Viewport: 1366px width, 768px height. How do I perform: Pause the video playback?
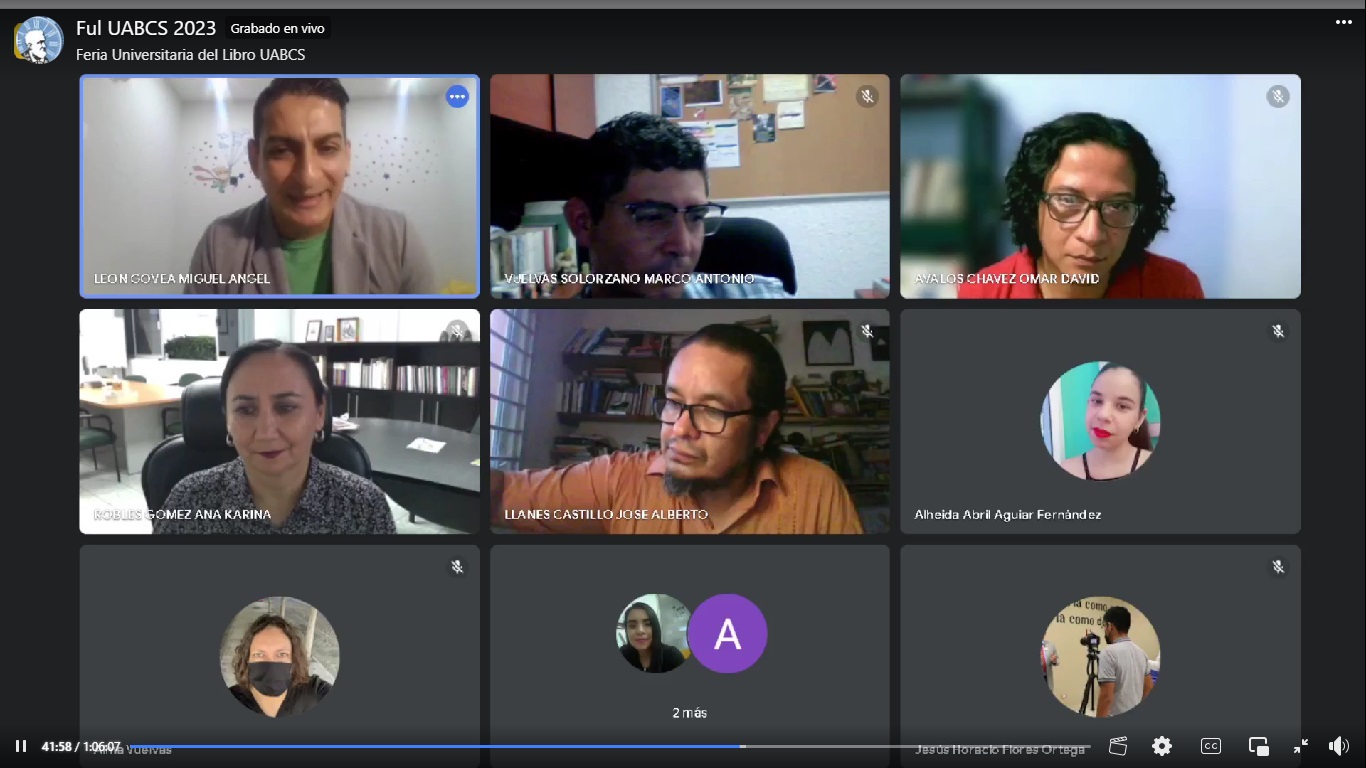point(21,746)
